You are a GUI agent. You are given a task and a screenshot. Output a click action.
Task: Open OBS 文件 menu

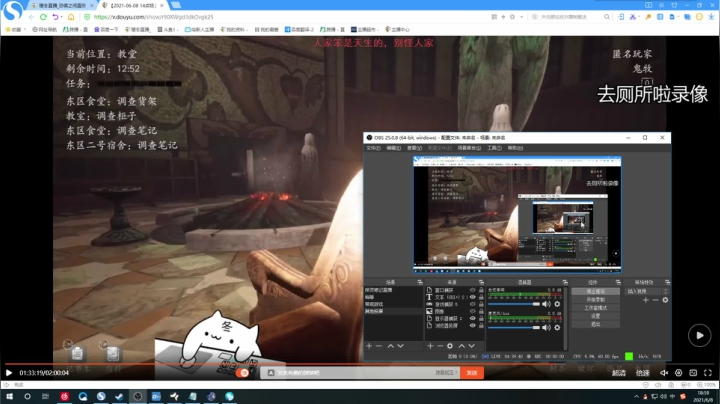pyautogui.click(x=373, y=148)
